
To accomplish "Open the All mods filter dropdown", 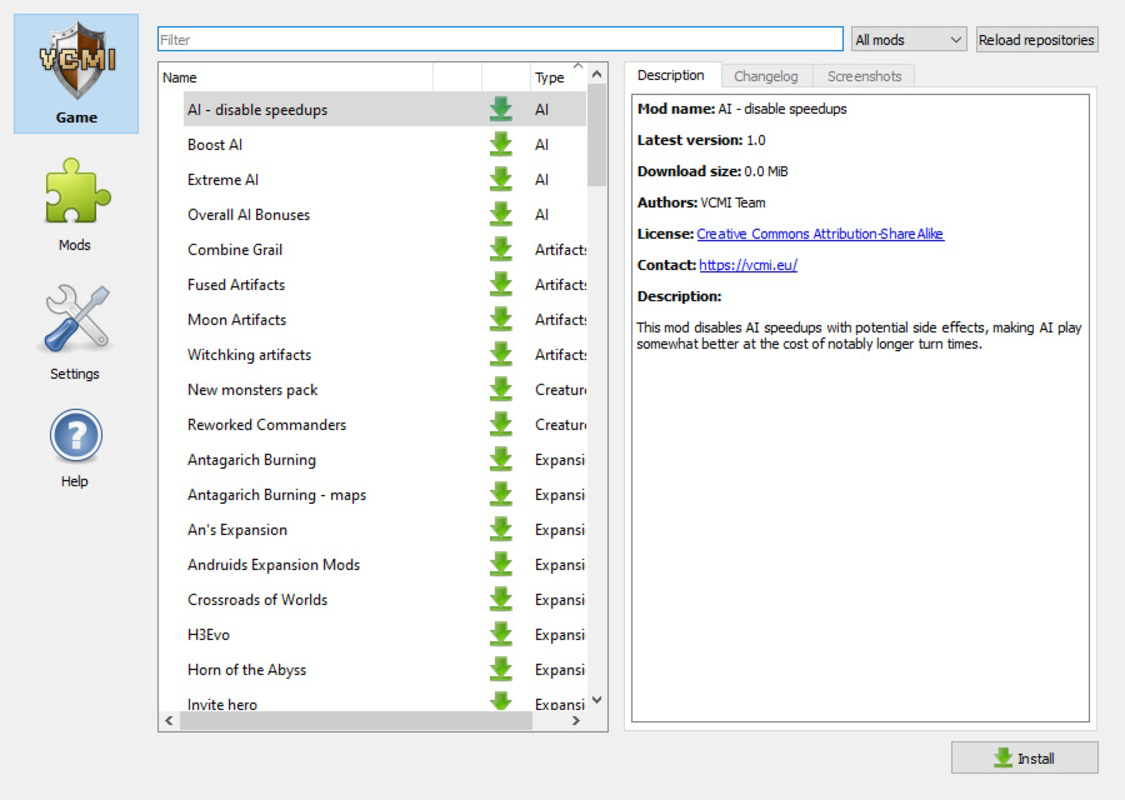I will (908, 39).
